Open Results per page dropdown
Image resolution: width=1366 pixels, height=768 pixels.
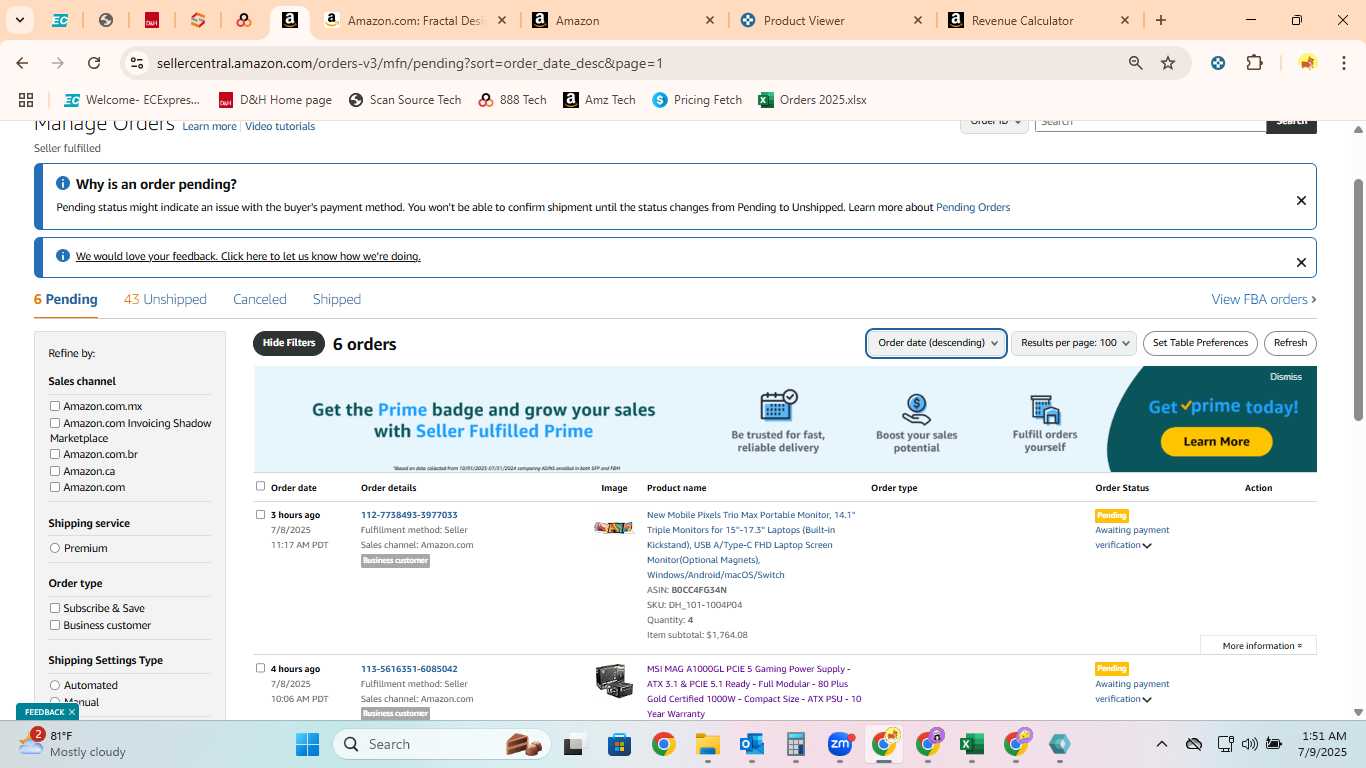(x=1074, y=343)
